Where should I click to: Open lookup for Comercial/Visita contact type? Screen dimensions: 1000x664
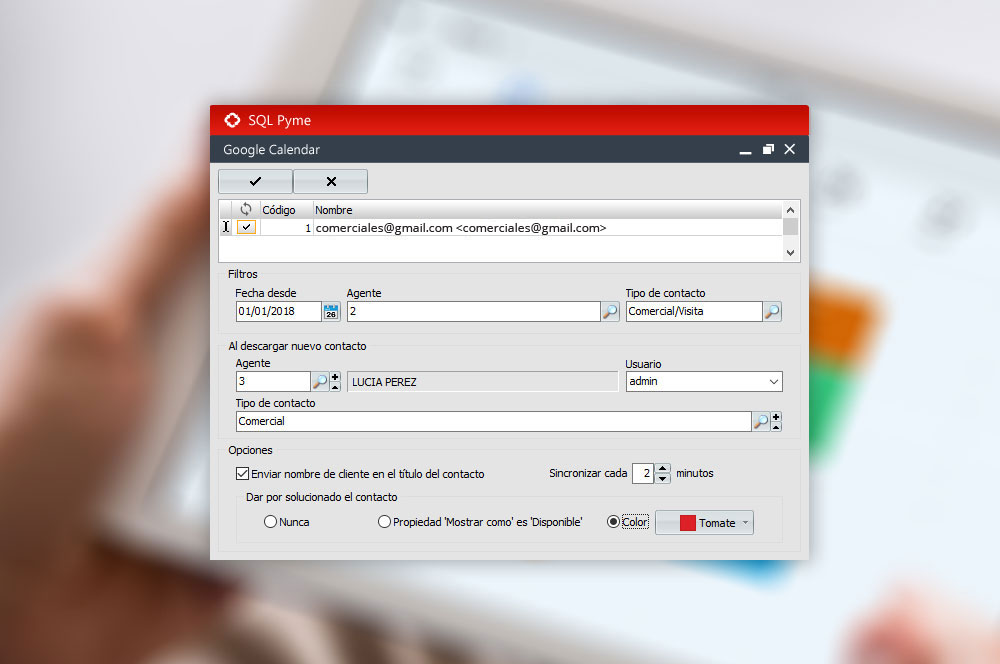[772, 312]
